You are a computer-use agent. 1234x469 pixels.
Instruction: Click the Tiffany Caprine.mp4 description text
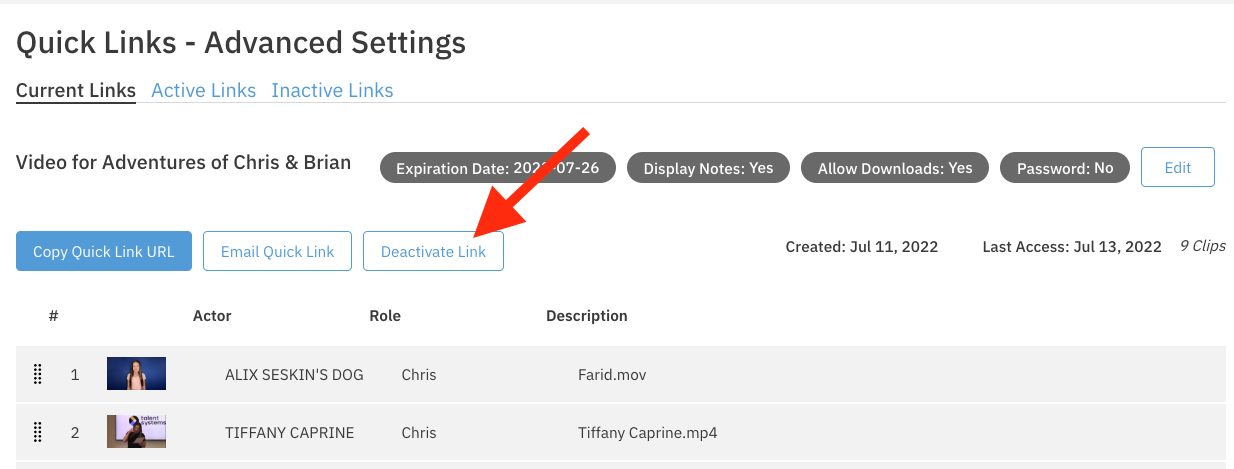coord(647,433)
